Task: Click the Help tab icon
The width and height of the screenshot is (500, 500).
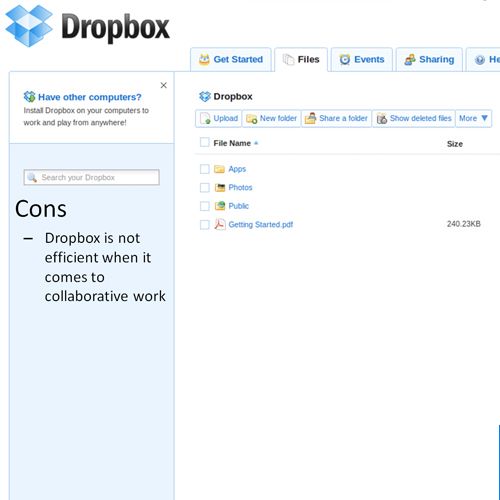Action: (x=480, y=60)
